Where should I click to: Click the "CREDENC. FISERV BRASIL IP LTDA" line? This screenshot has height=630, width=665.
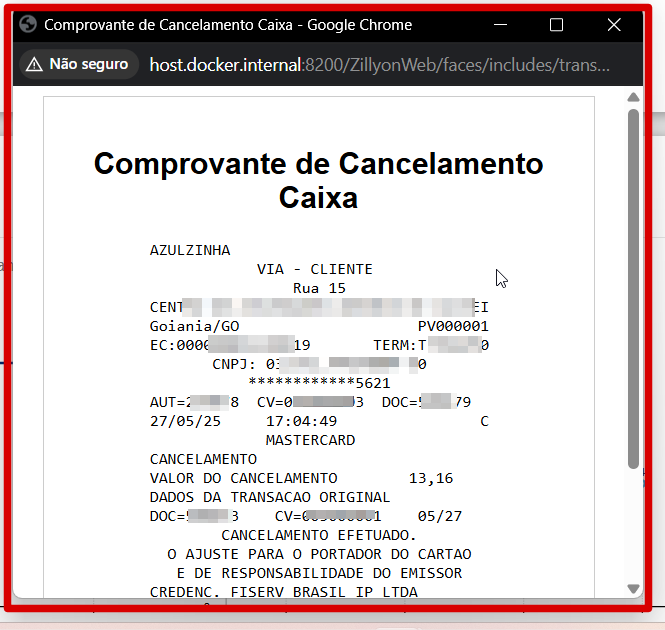tap(283, 592)
